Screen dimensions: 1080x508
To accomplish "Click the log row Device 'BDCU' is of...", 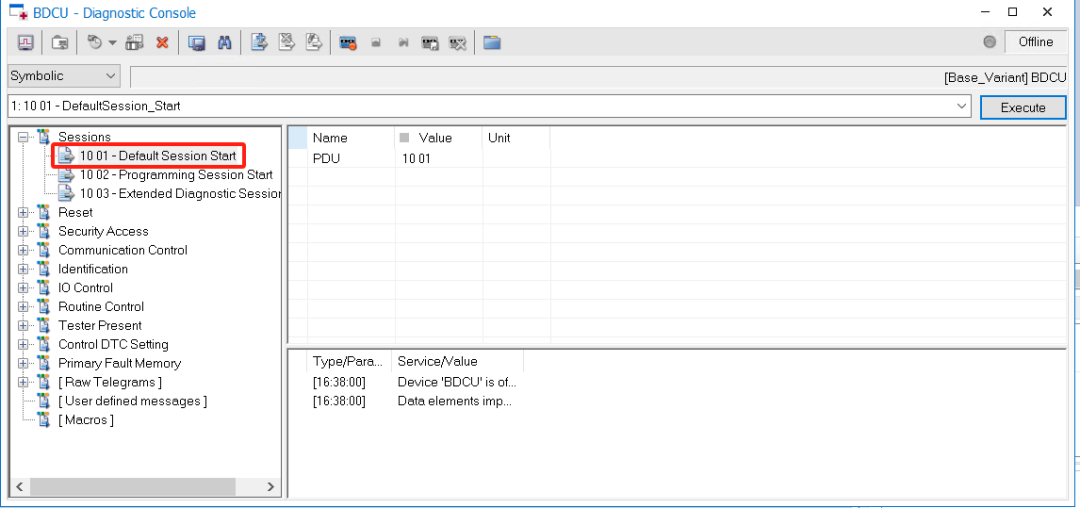I will coord(413,382).
